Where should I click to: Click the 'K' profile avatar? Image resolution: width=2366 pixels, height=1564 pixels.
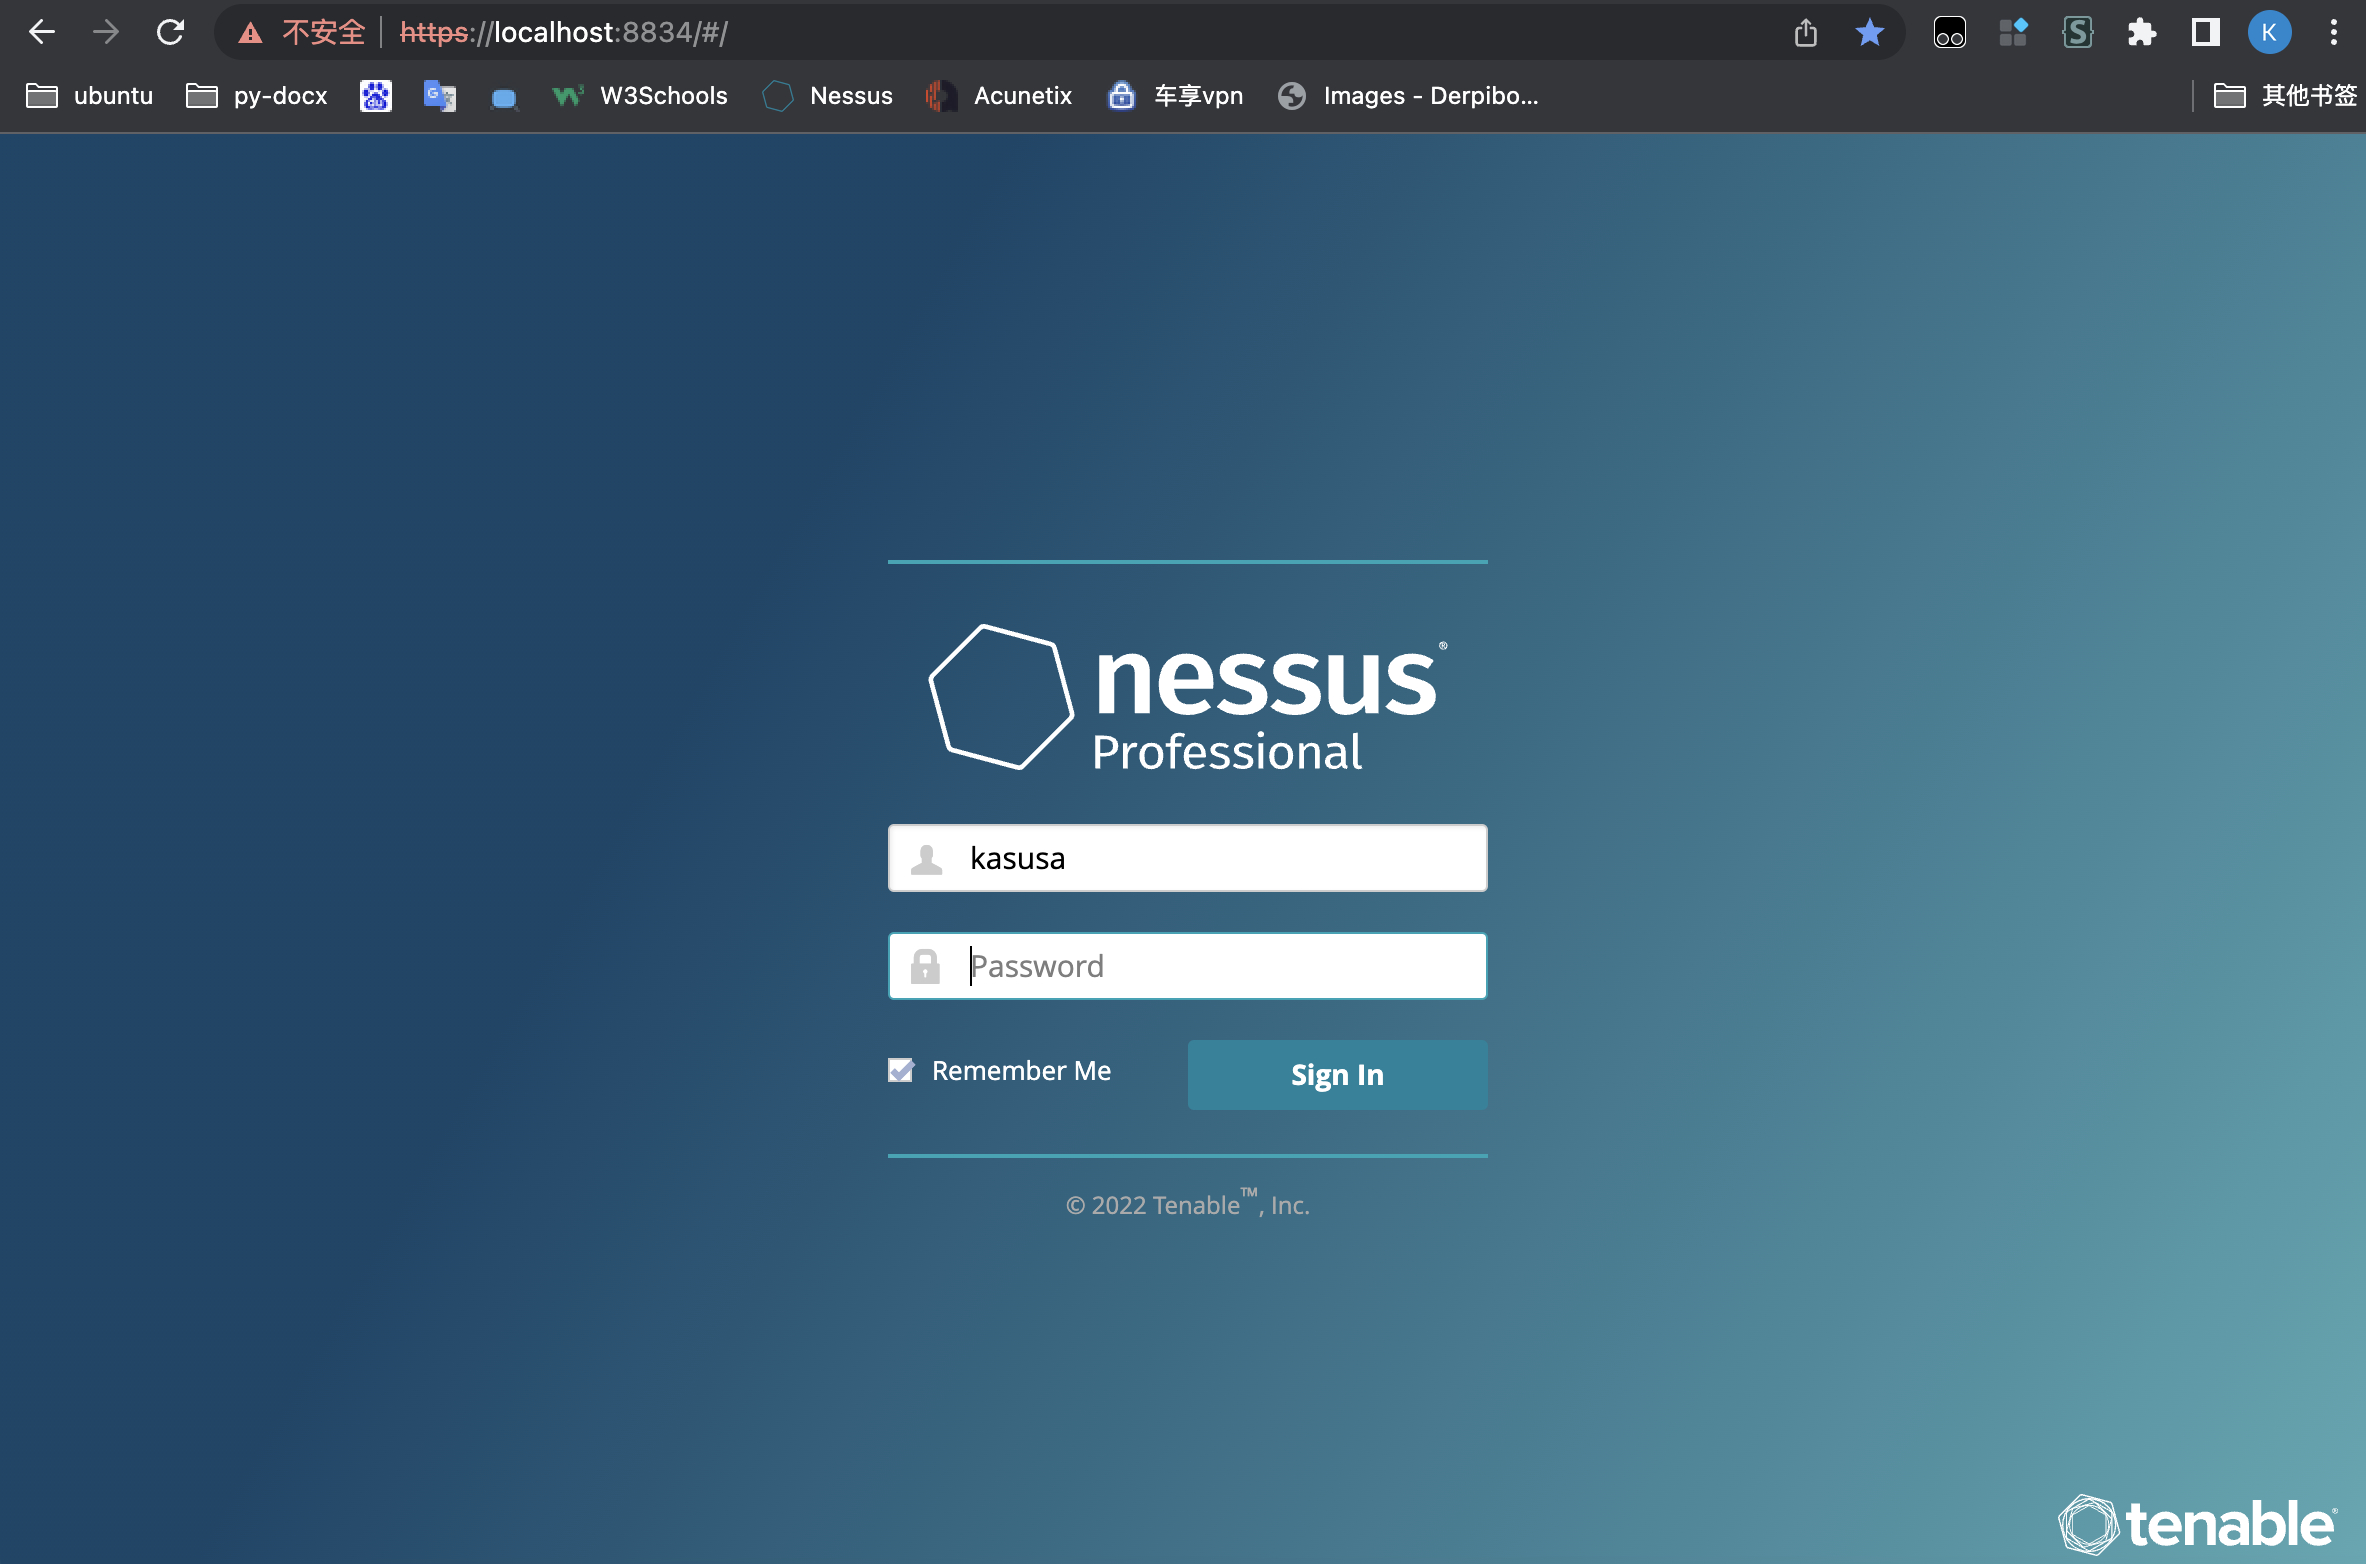click(2268, 31)
